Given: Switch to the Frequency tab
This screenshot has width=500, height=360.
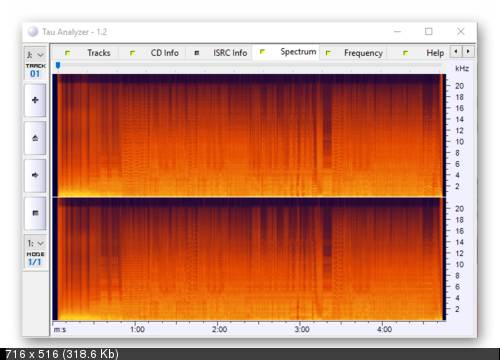Looking at the screenshot, I should (353, 53).
